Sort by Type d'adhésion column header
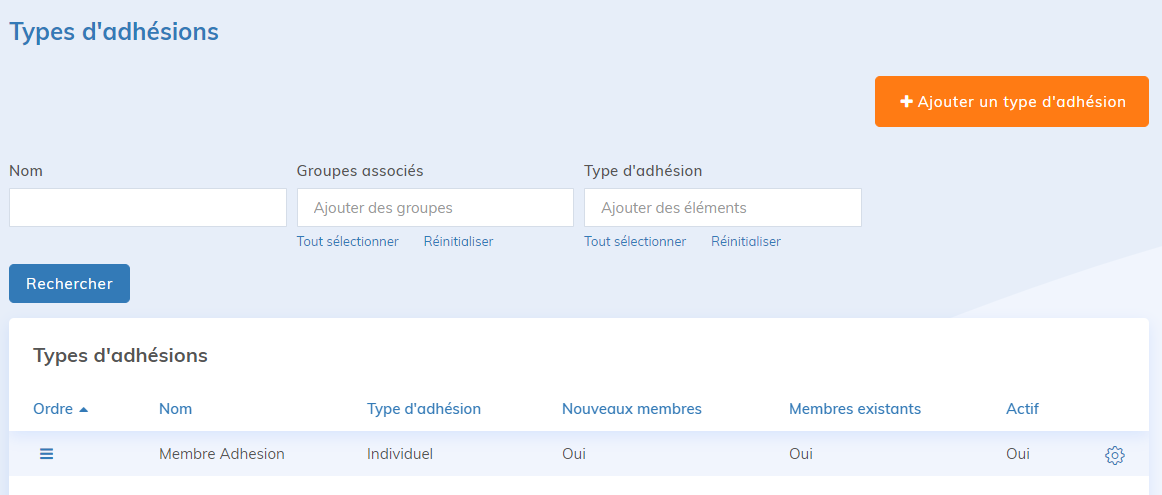 424,409
